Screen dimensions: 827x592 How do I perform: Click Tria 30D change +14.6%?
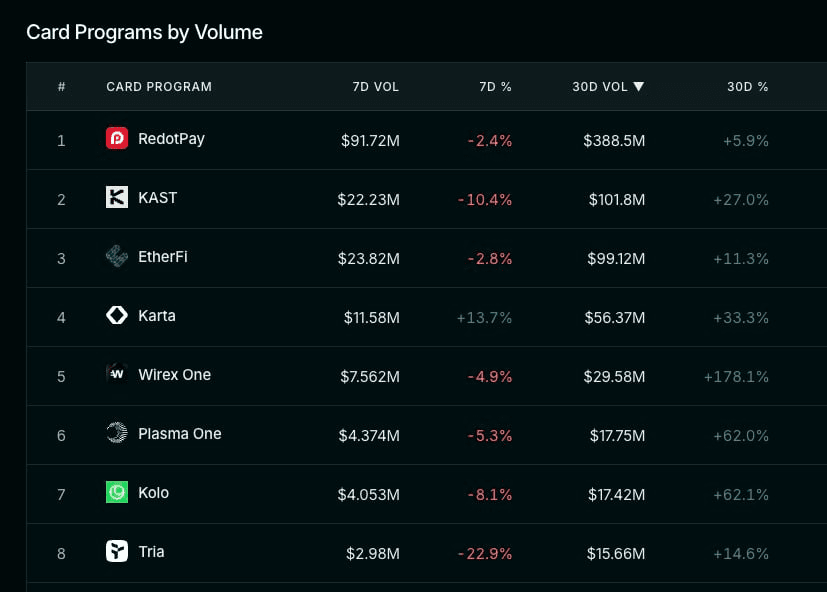click(x=741, y=554)
